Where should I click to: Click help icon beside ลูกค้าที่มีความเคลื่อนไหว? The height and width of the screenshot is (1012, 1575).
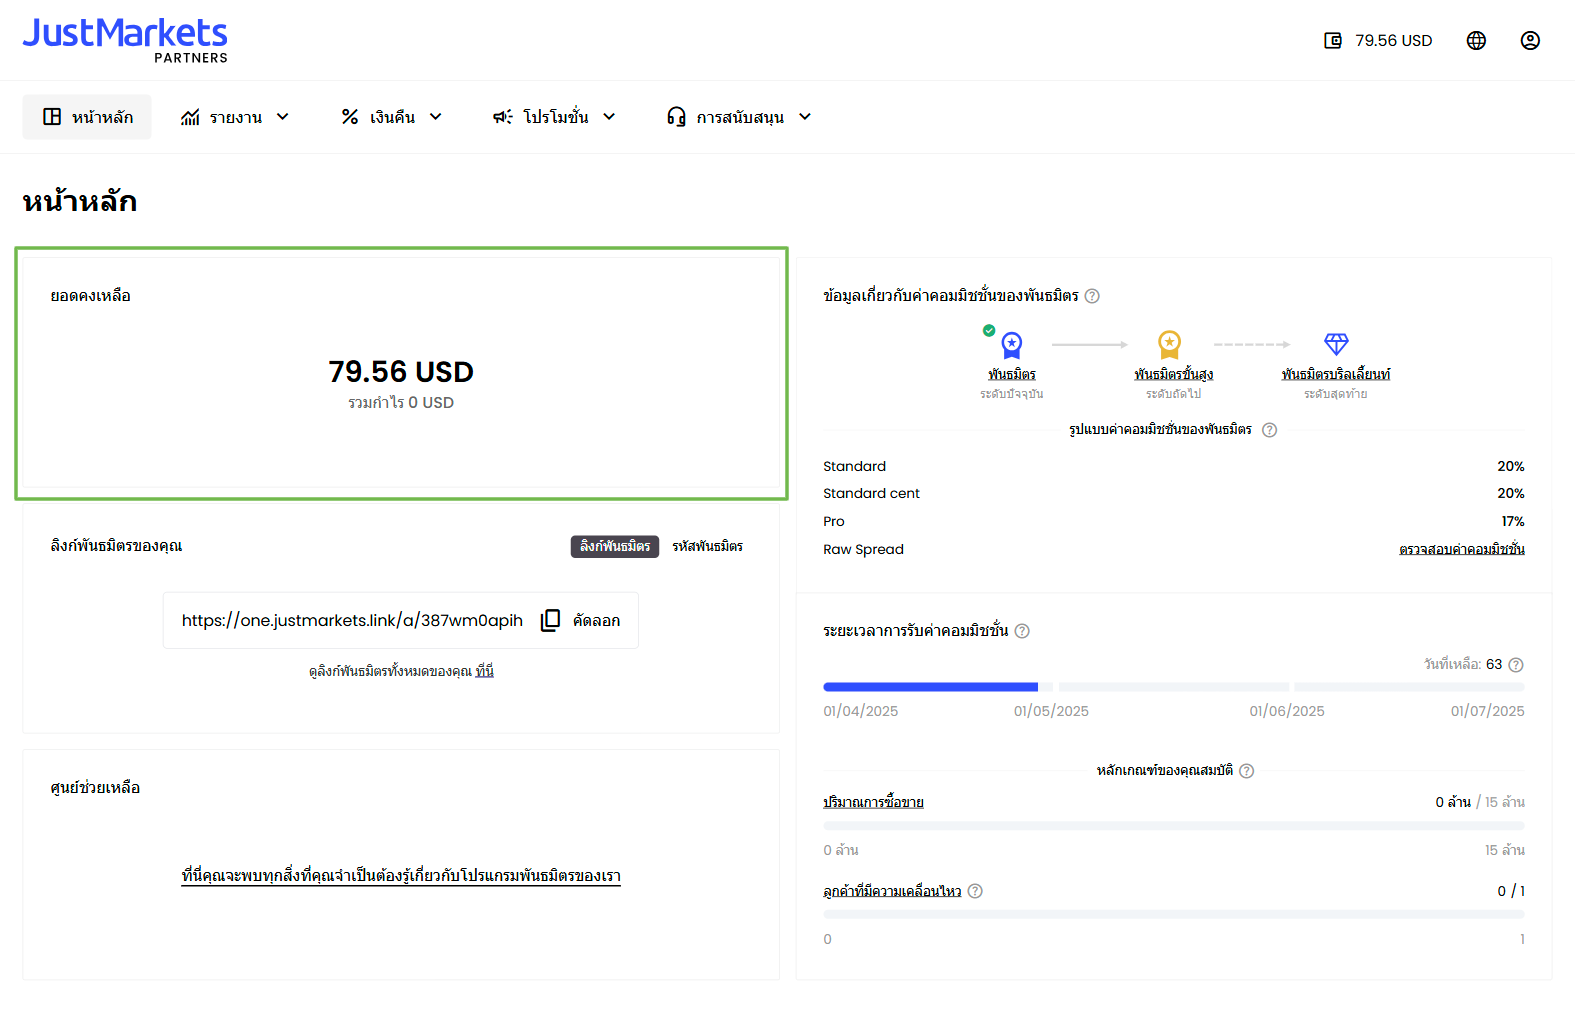click(x=975, y=891)
